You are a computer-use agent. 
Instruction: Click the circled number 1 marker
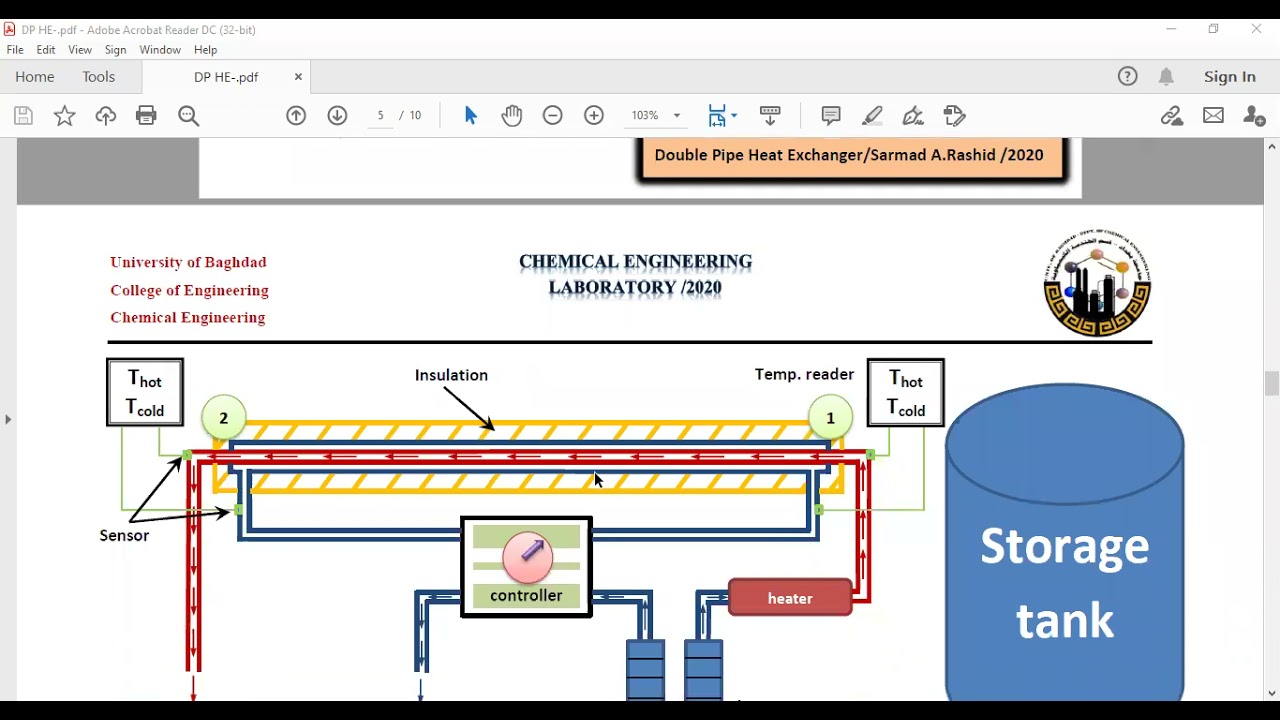click(x=830, y=418)
